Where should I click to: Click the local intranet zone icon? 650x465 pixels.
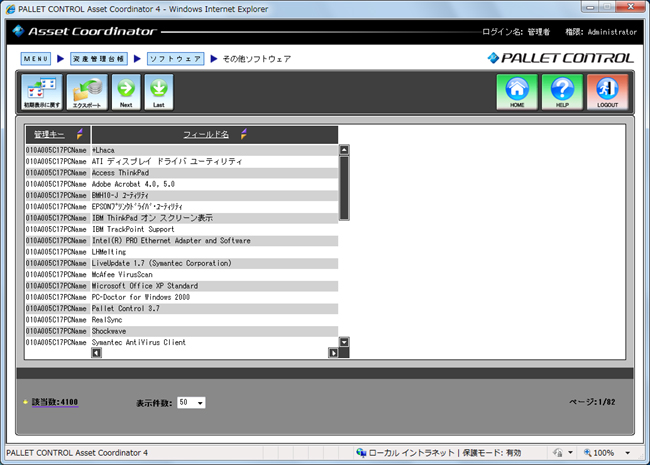click(361, 453)
